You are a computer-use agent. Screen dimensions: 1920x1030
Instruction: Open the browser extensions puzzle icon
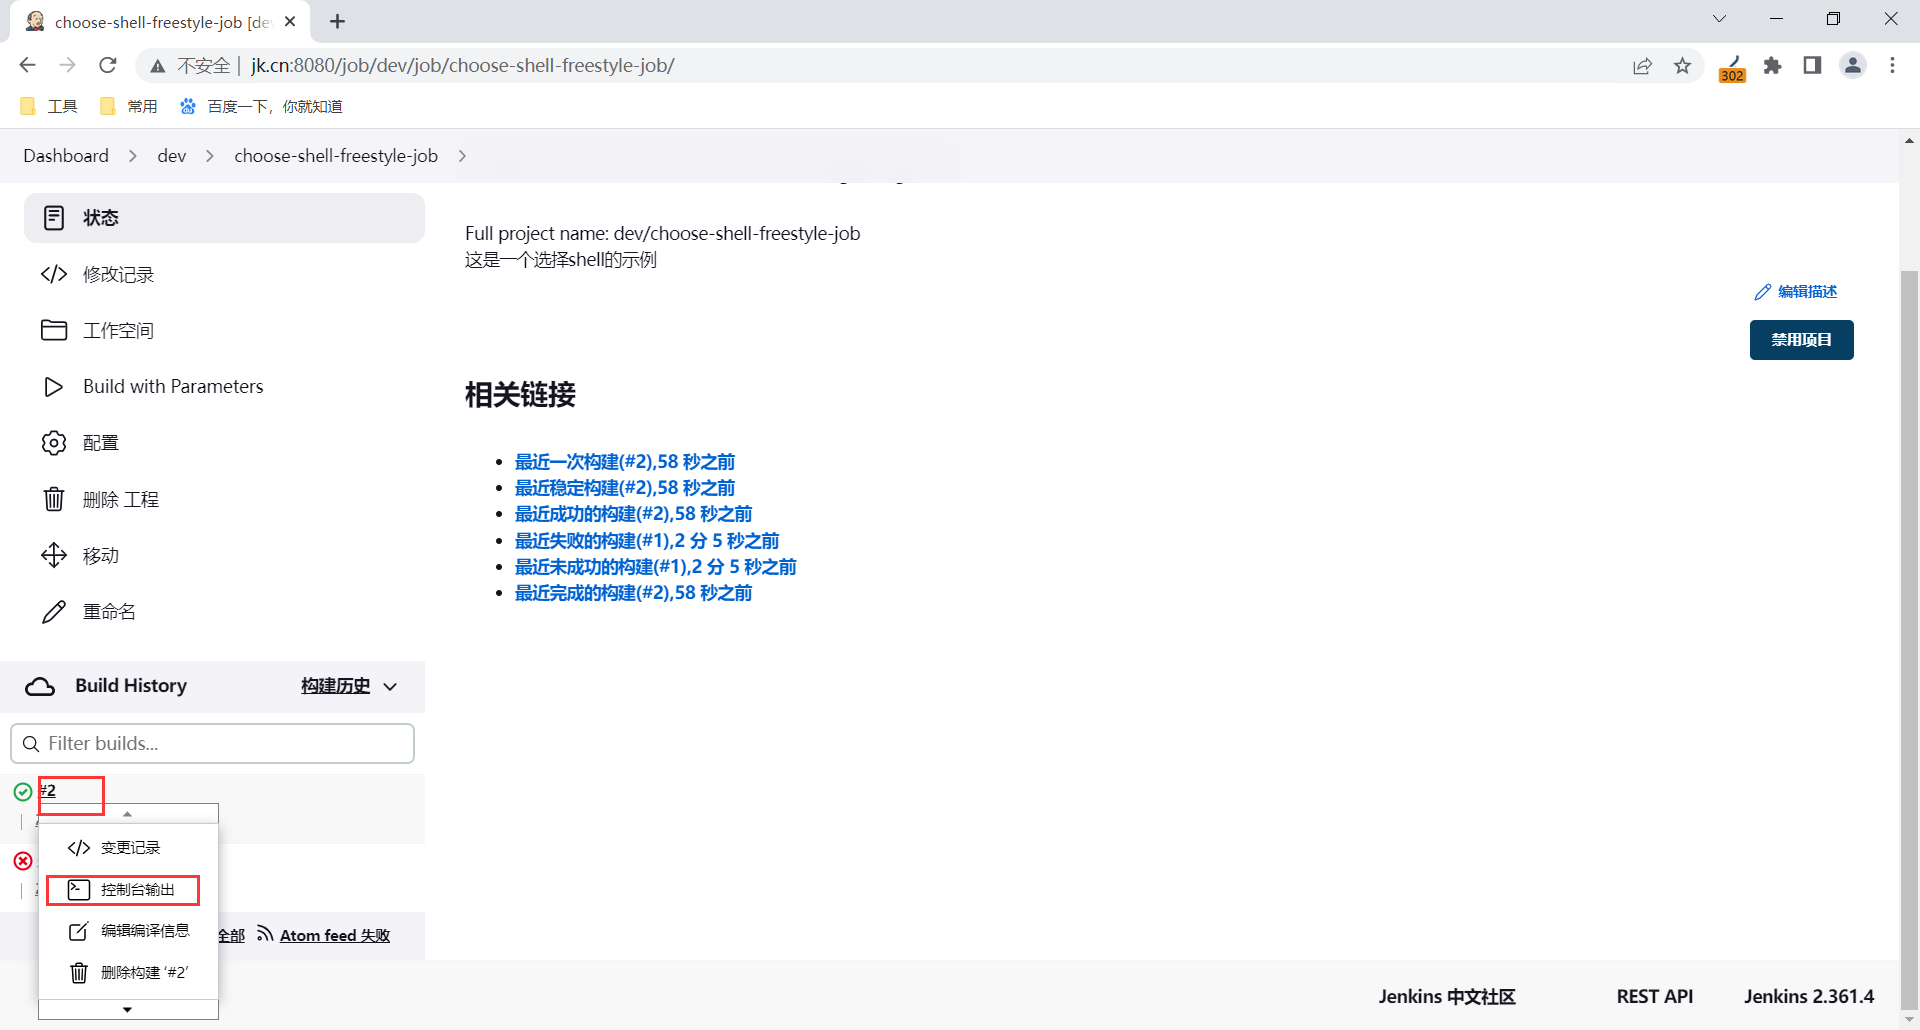click(1773, 65)
